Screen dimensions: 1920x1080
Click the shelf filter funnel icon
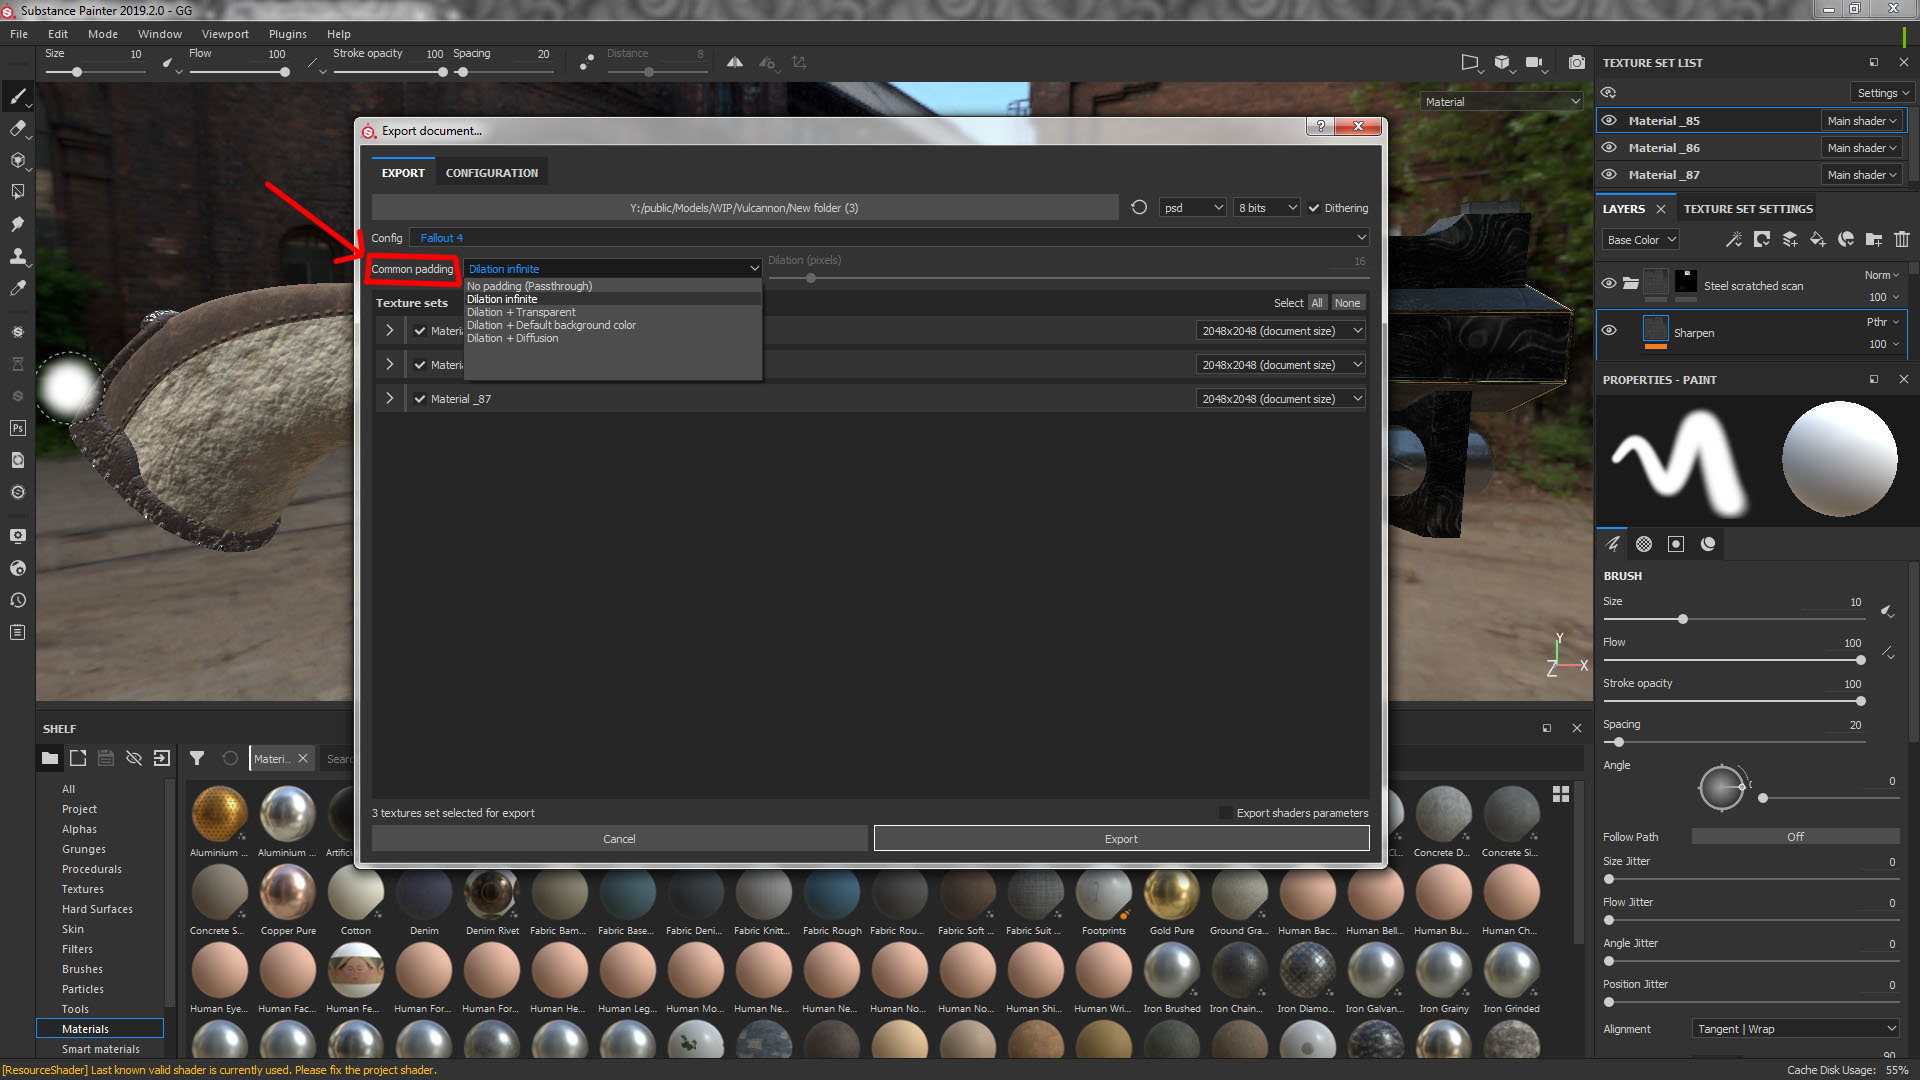pyautogui.click(x=197, y=758)
